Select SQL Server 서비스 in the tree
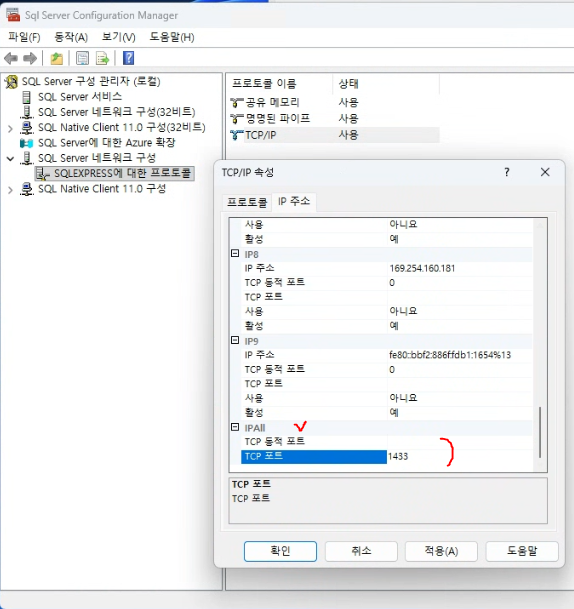Screen dimensions: 574x609 [80, 97]
